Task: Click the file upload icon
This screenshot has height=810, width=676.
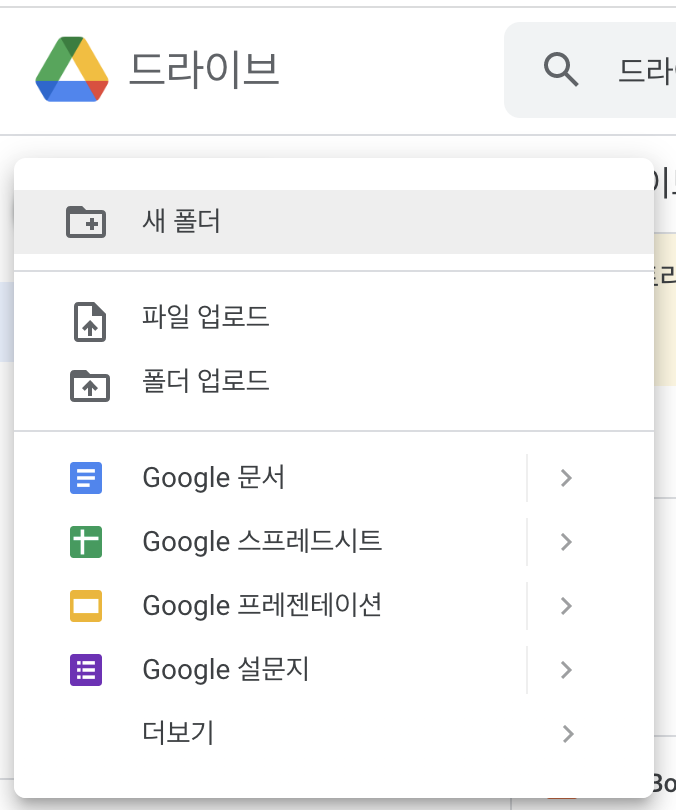Action: click(x=90, y=322)
